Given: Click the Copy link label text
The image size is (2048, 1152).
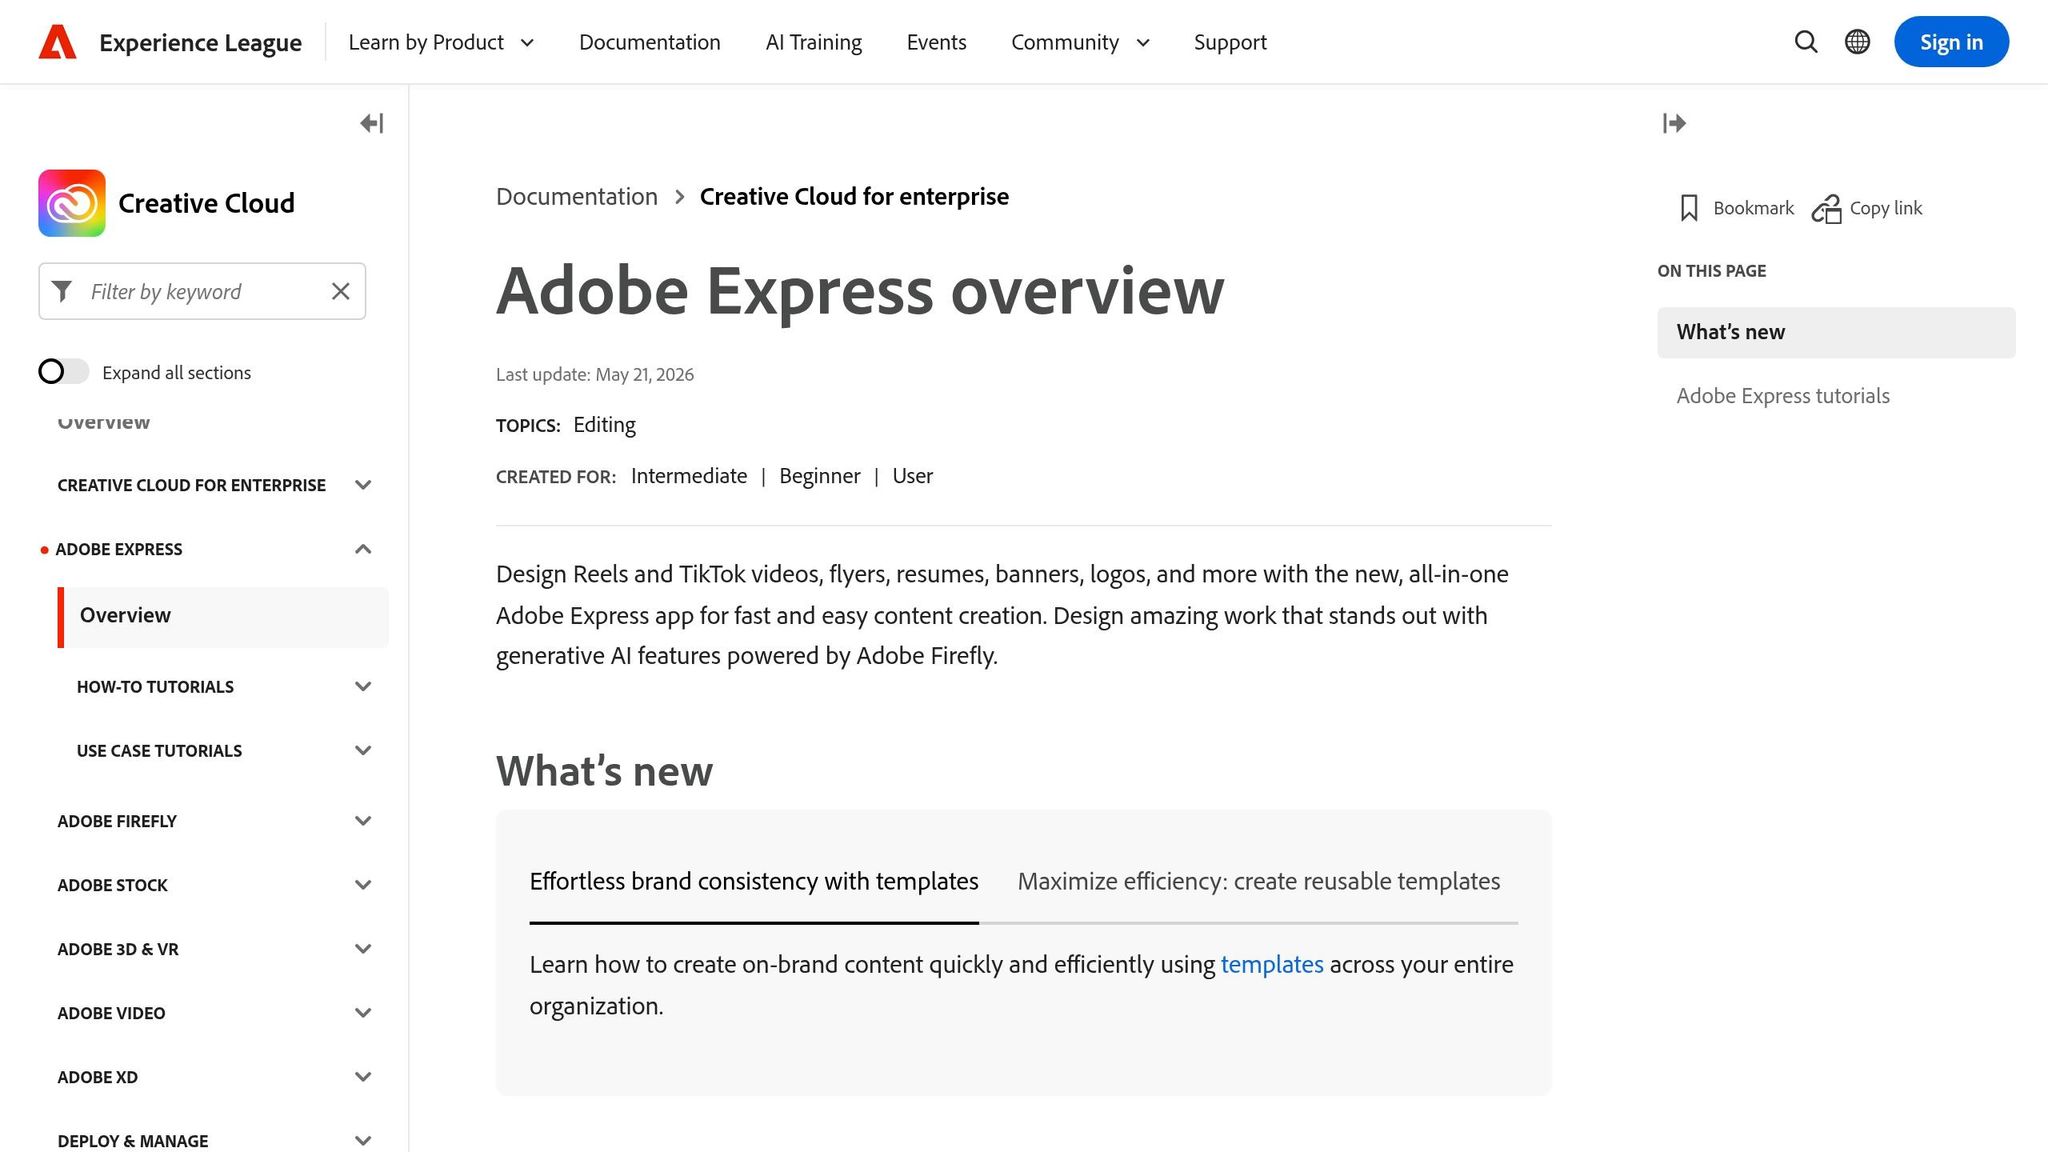Looking at the screenshot, I should [x=1886, y=208].
